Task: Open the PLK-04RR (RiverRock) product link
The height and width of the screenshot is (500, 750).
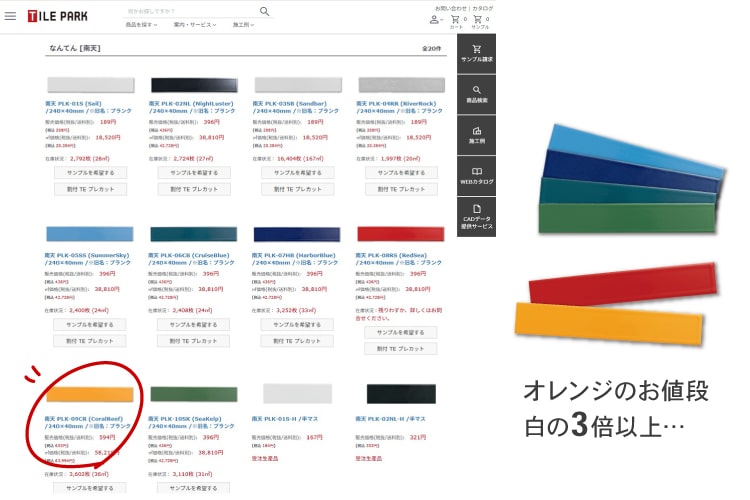Action: [399, 107]
